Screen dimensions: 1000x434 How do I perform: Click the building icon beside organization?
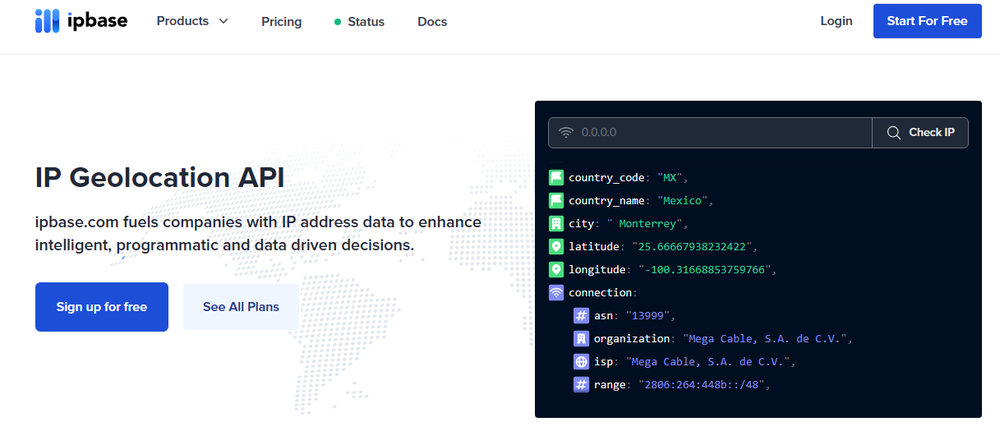click(581, 338)
